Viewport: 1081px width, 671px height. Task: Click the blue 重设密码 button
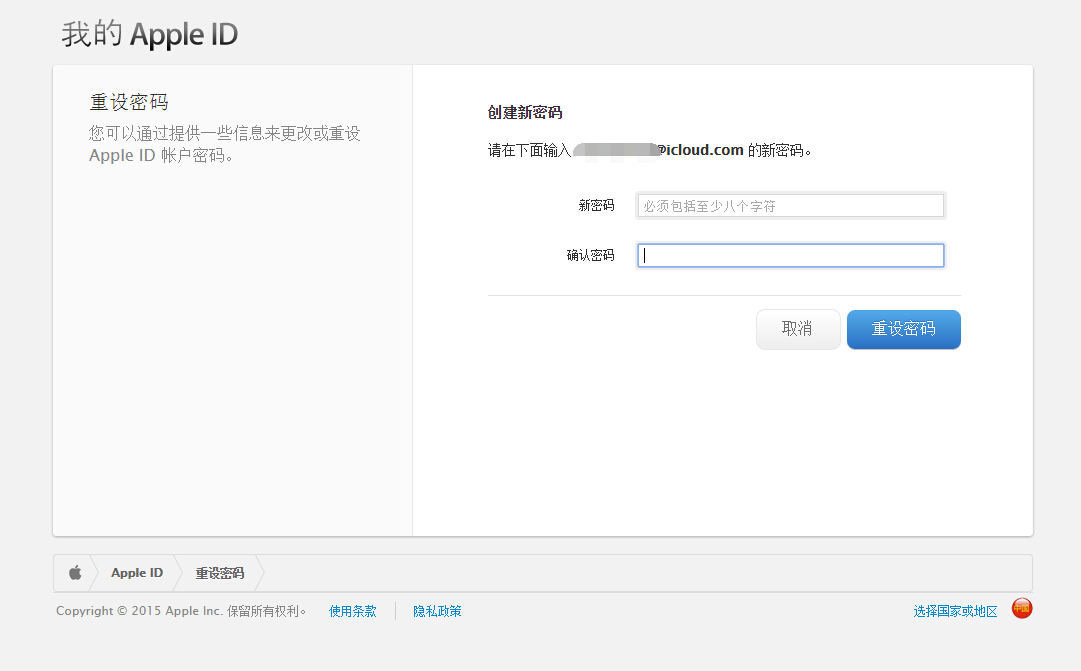point(904,329)
